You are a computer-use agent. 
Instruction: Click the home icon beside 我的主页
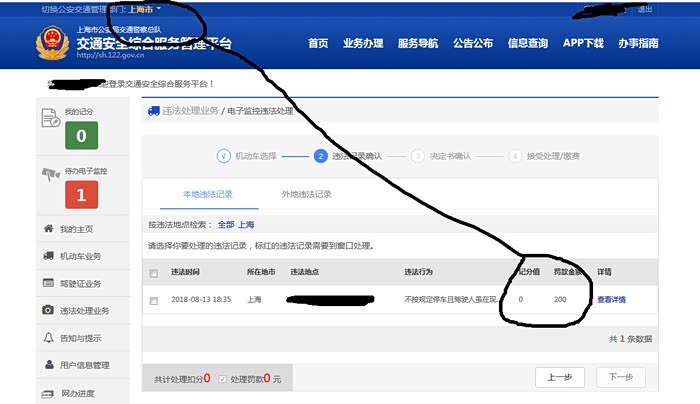[49, 229]
